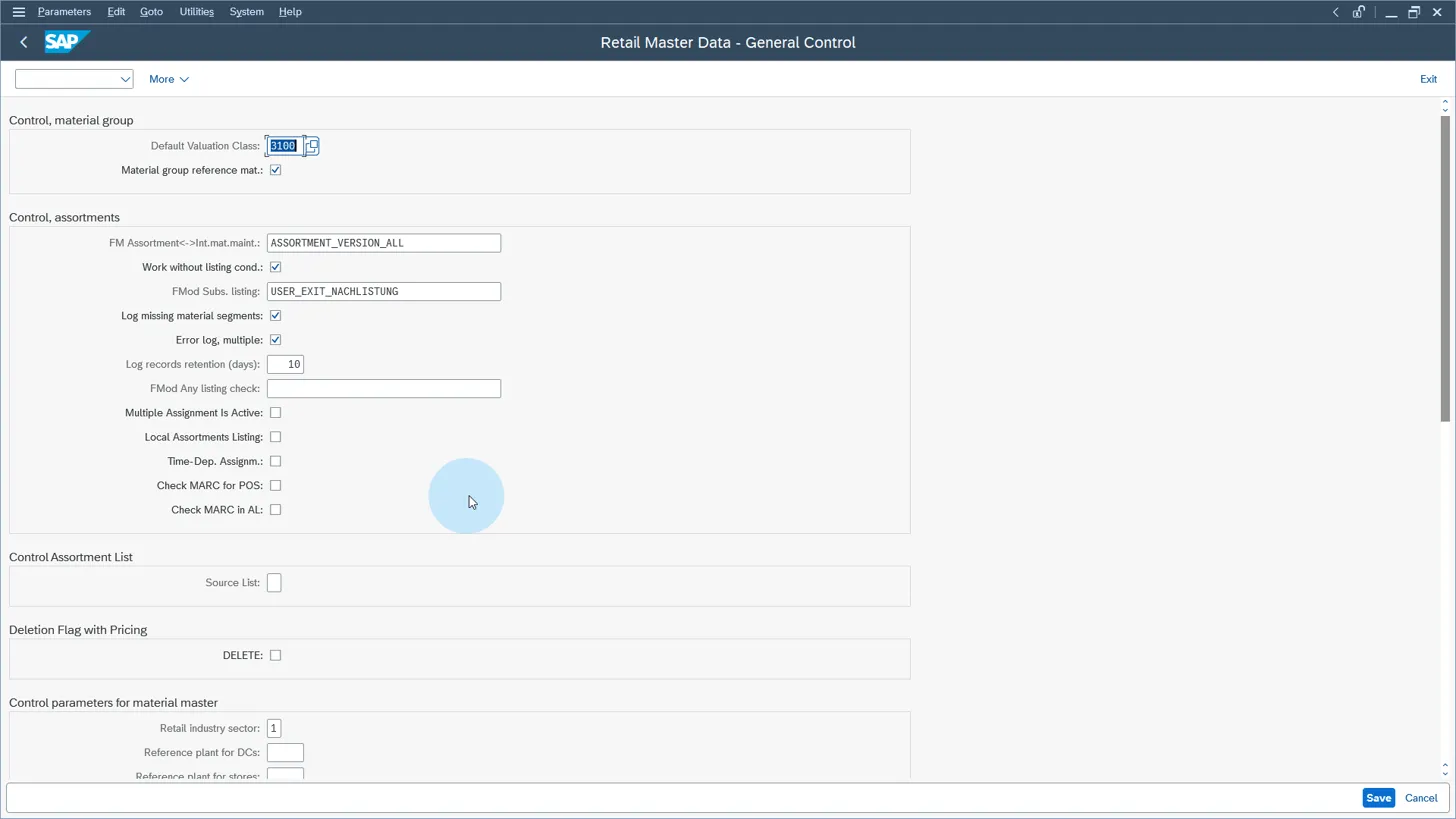Open the Edit menu

[116, 12]
